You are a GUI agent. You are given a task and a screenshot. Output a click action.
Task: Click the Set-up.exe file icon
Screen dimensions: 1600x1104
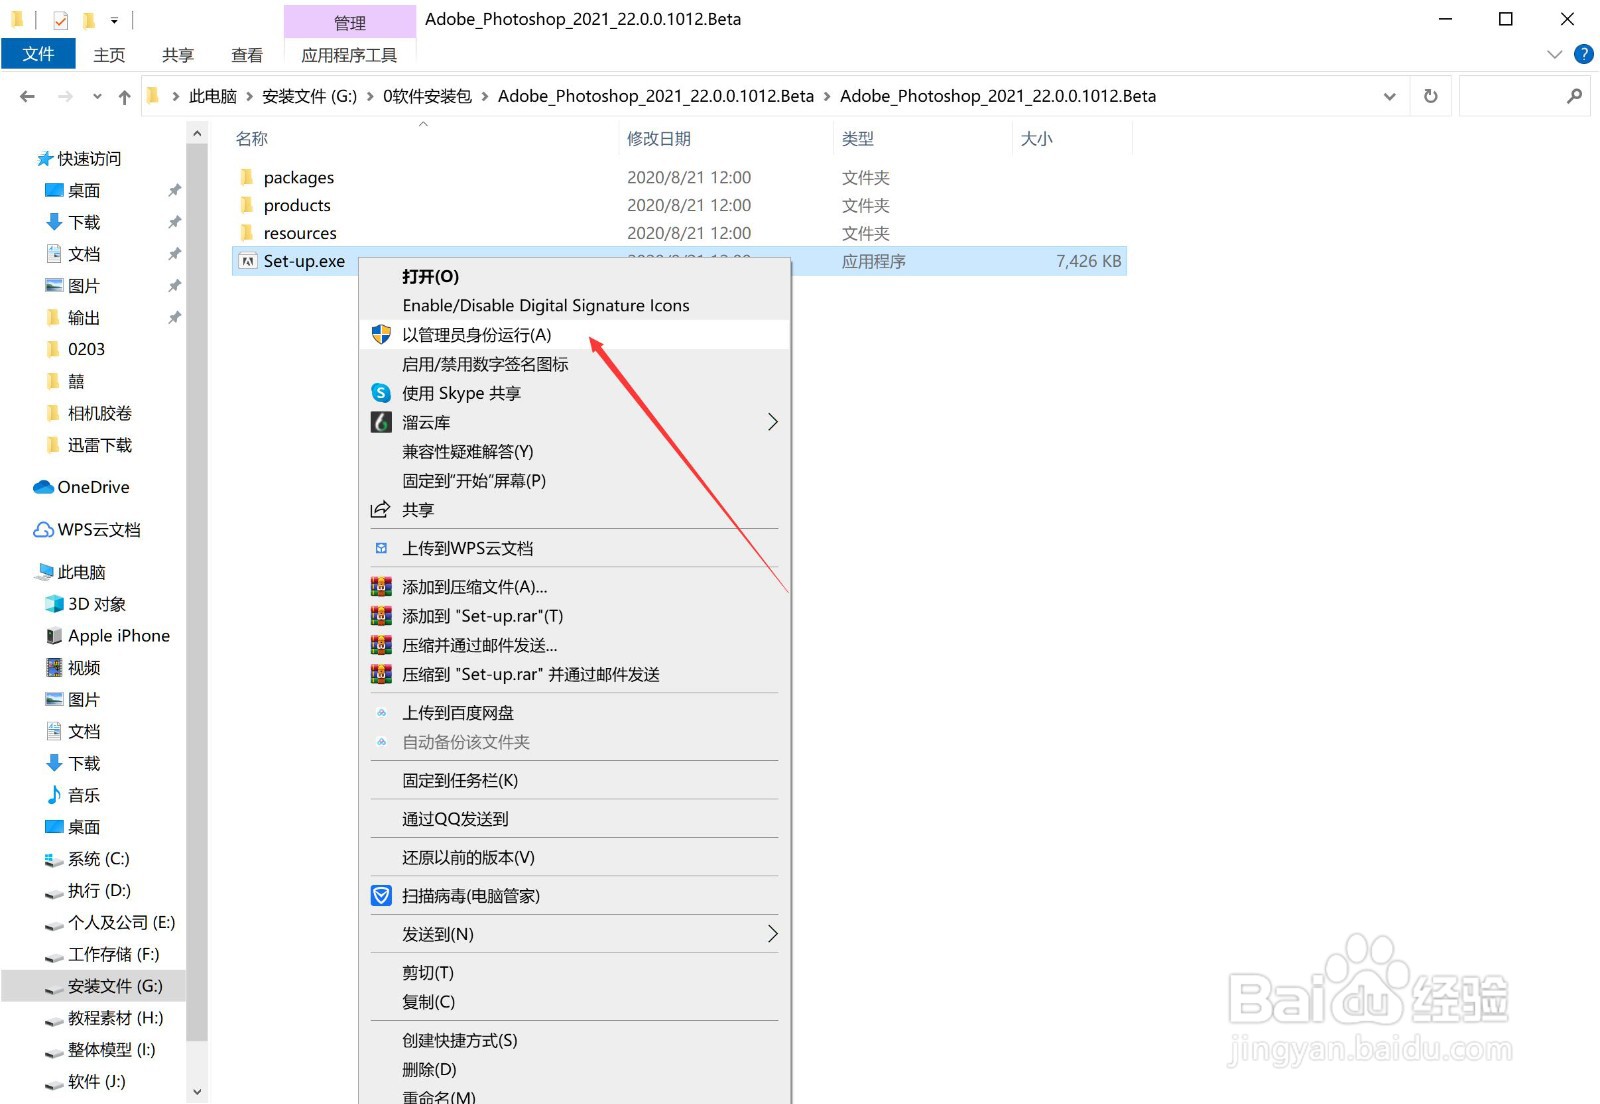click(x=247, y=261)
